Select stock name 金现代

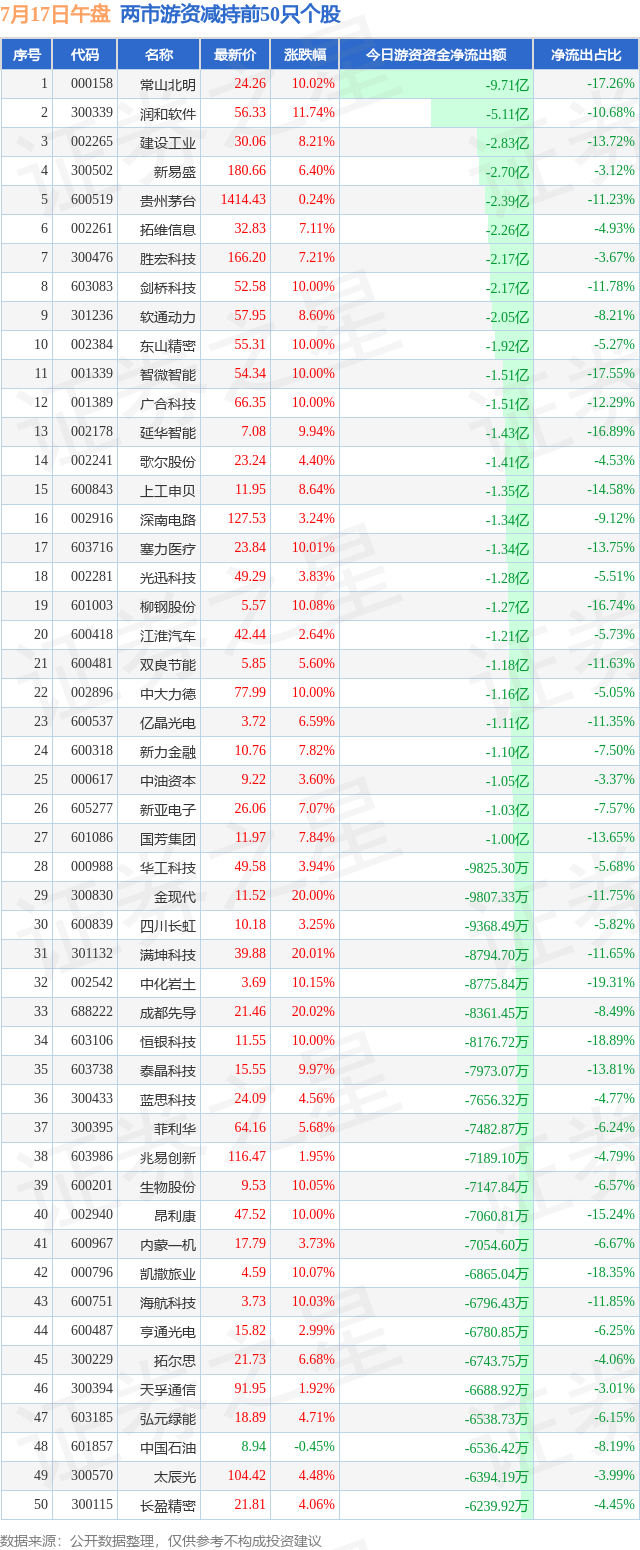[x=175, y=896]
